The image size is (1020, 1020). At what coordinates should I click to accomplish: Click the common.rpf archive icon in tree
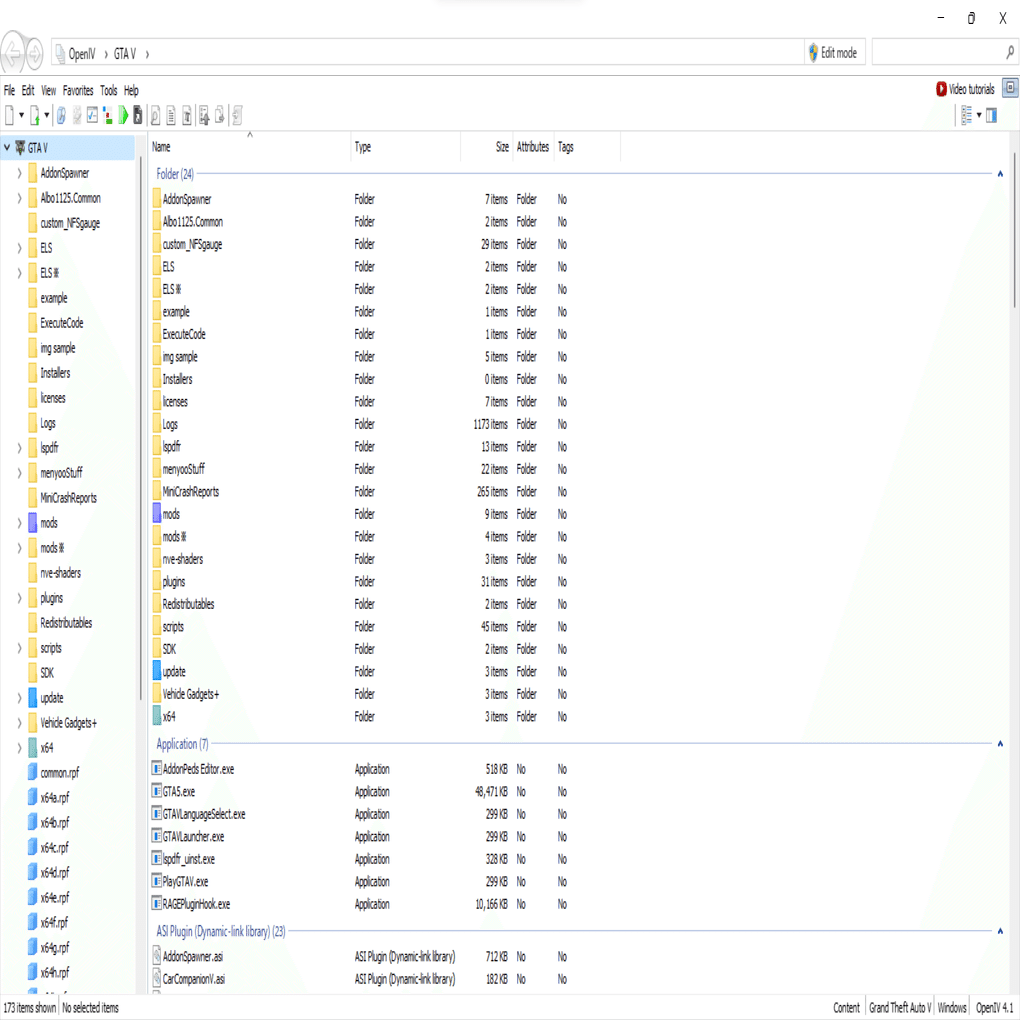coord(33,772)
